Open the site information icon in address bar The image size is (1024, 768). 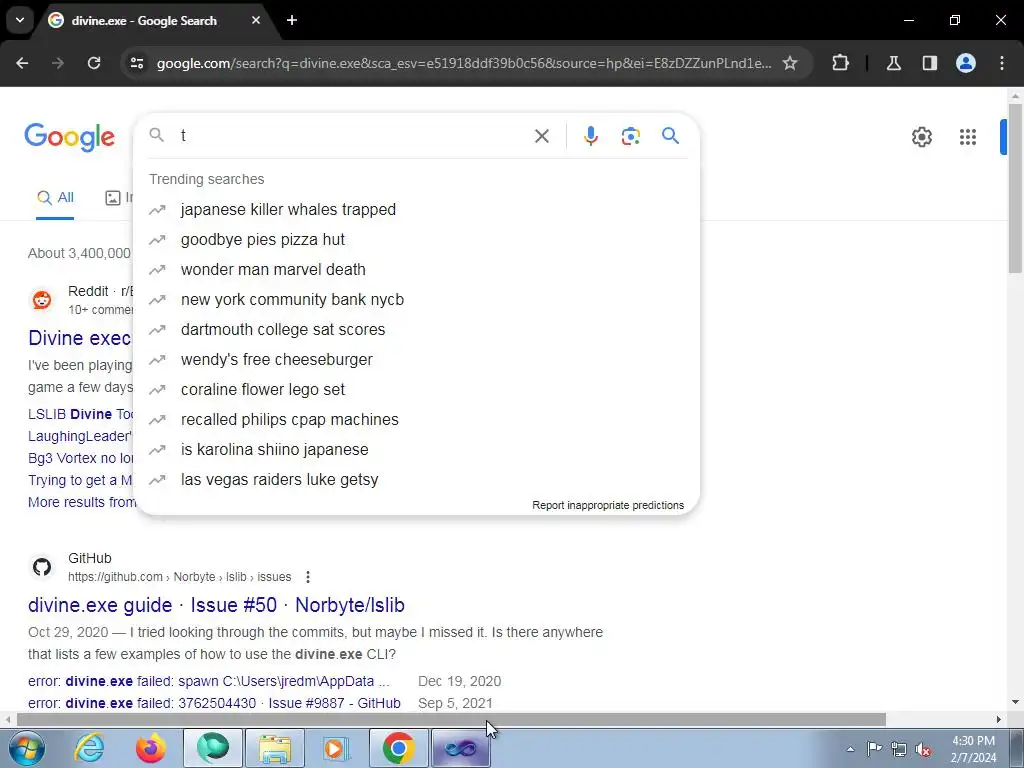tap(137, 63)
